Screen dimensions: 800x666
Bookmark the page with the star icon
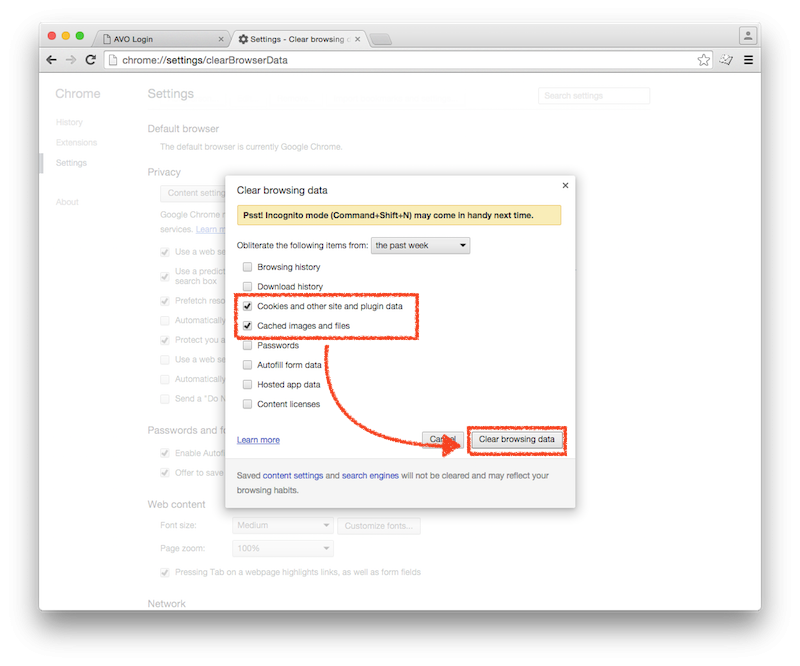(703, 59)
